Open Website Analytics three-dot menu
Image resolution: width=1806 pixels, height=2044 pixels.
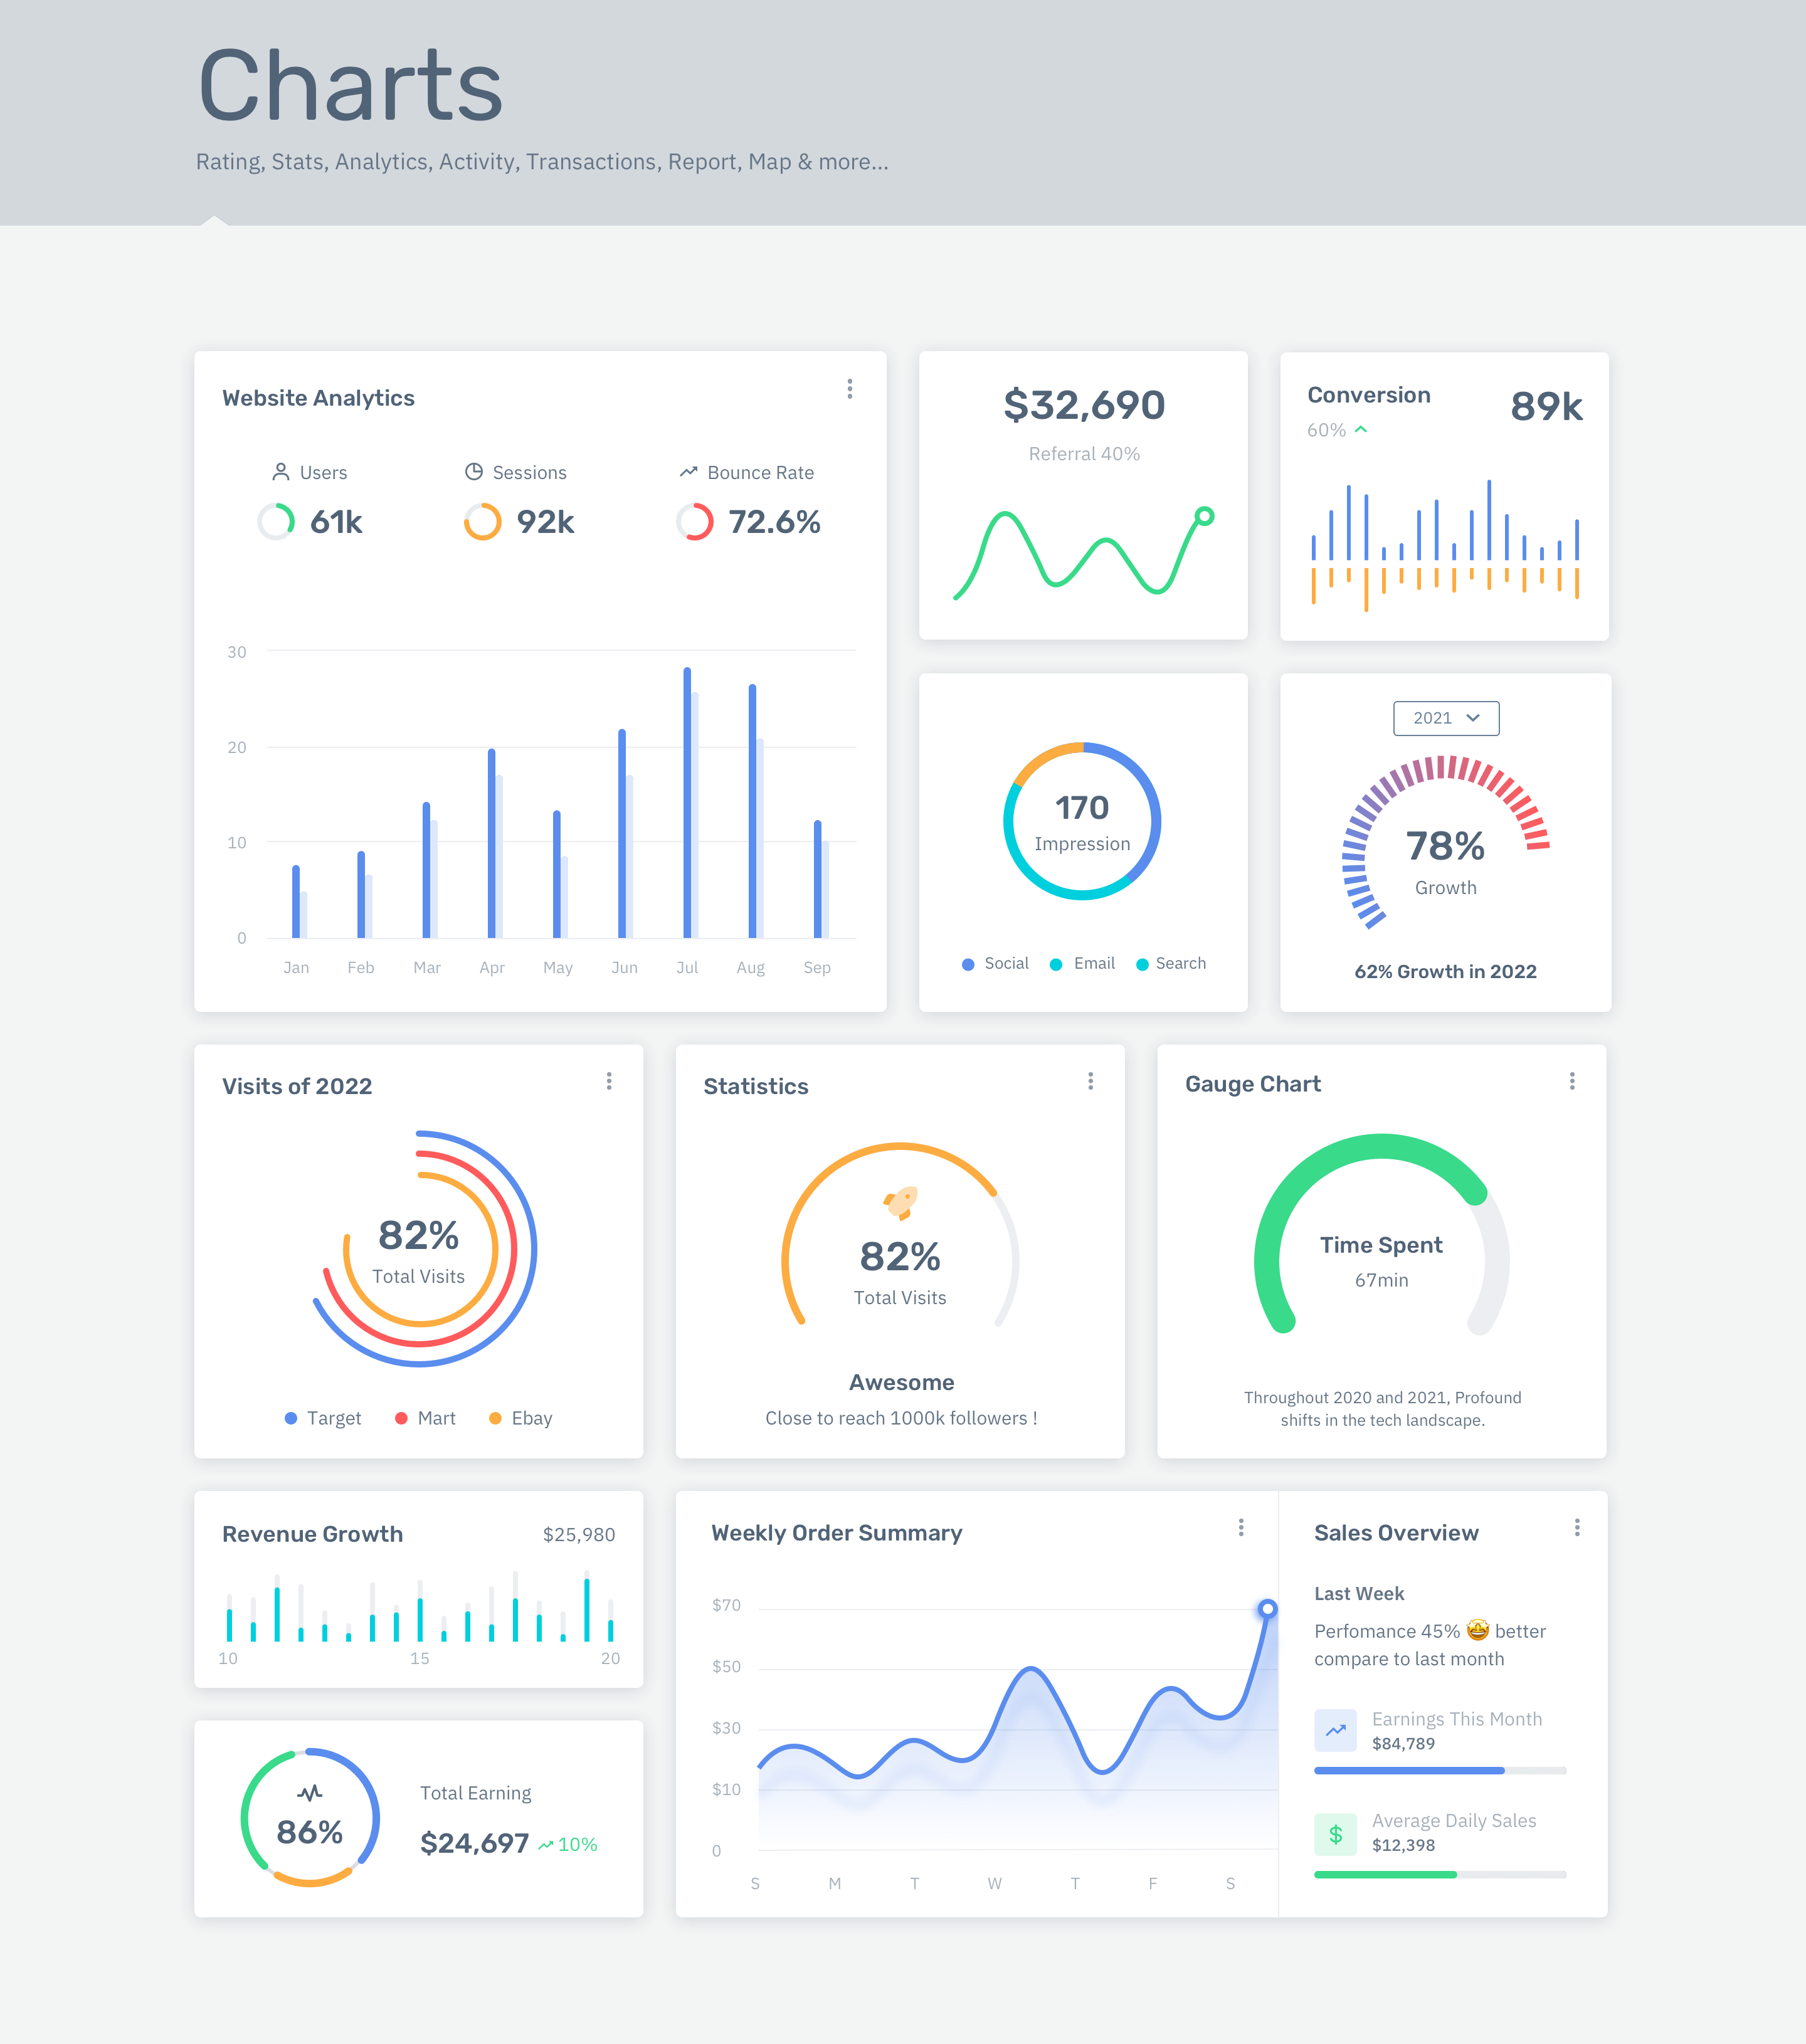coord(849,389)
